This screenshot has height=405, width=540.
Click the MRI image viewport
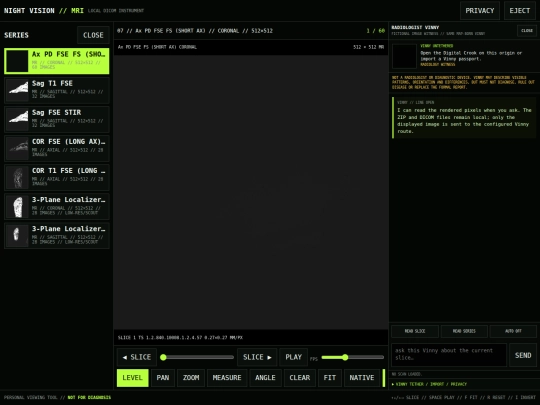(x=251, y=192)
